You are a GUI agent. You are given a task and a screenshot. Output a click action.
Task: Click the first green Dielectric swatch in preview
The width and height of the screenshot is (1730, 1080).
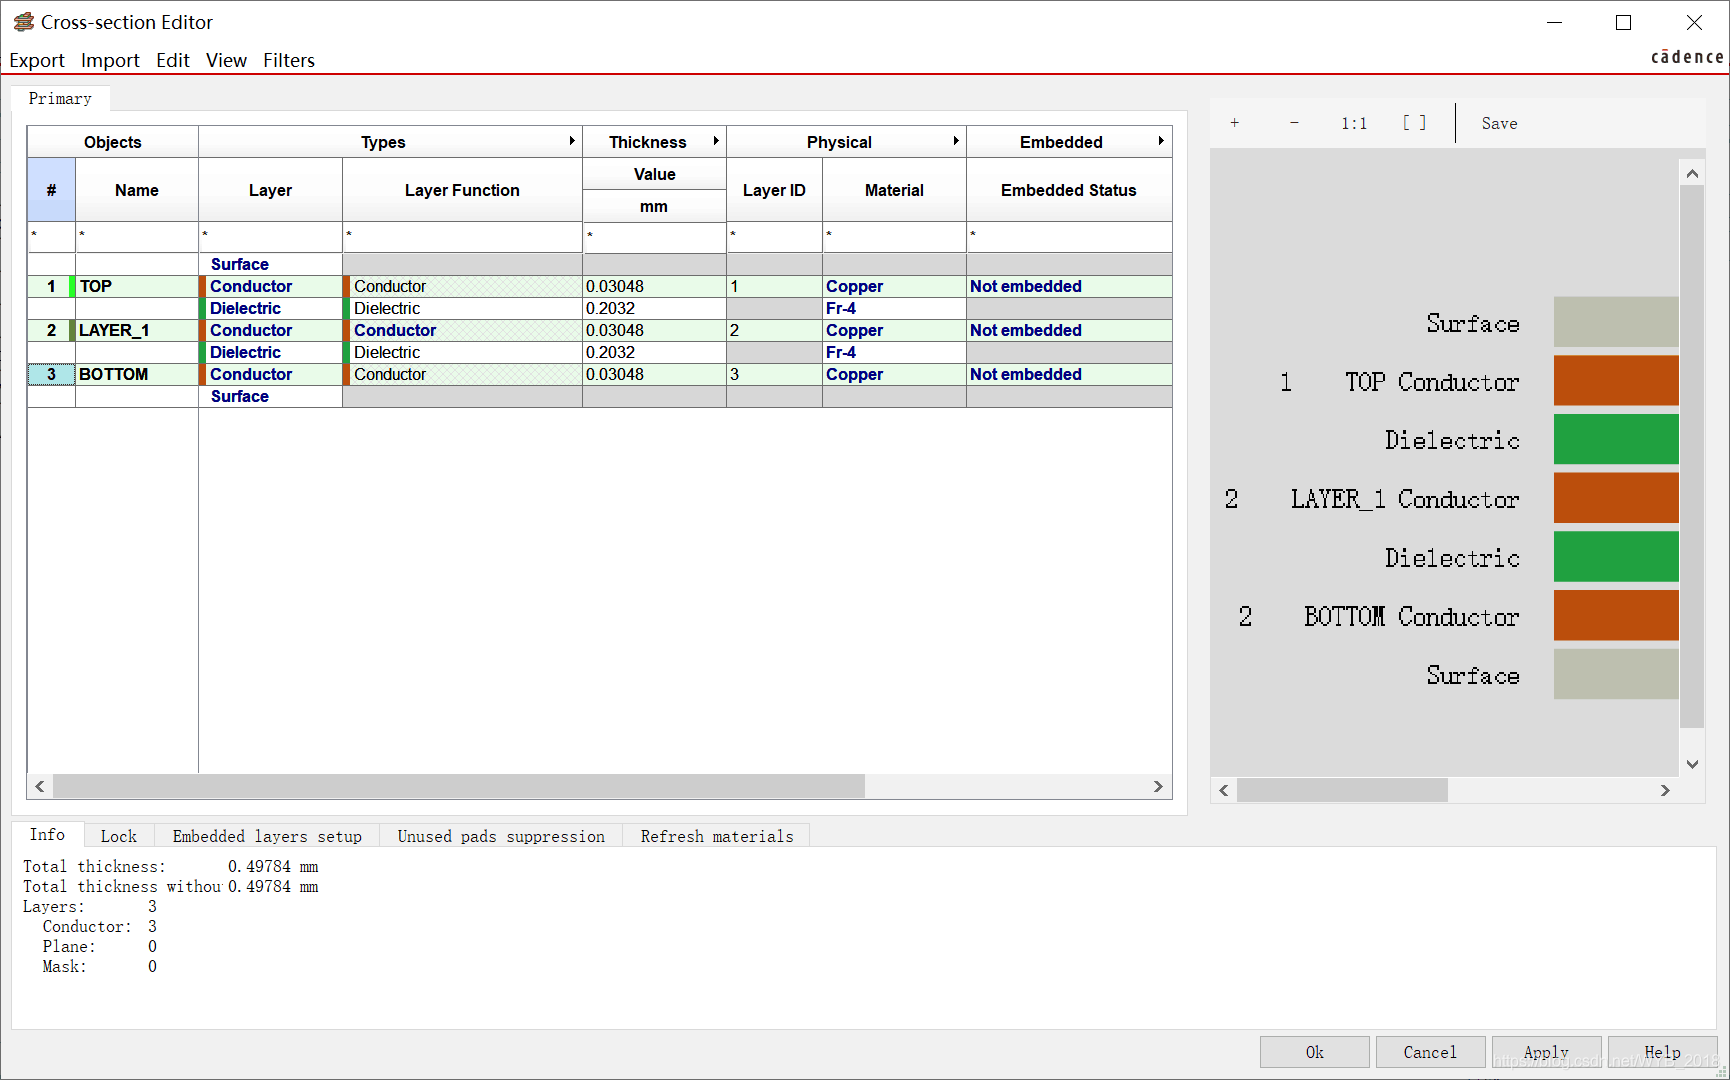coord(1616,439)
